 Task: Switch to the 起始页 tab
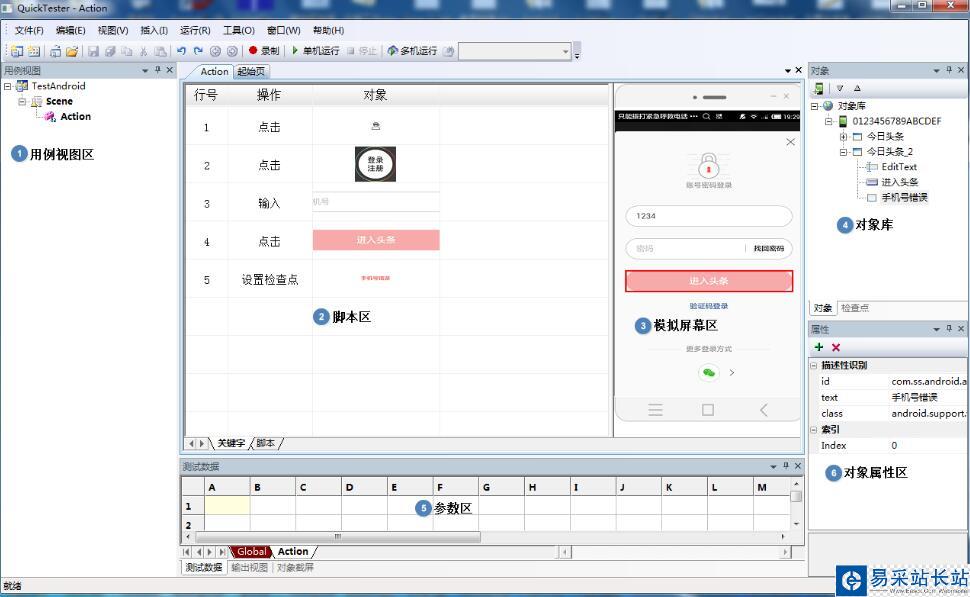pyautogui.click(x=251, y=71)
